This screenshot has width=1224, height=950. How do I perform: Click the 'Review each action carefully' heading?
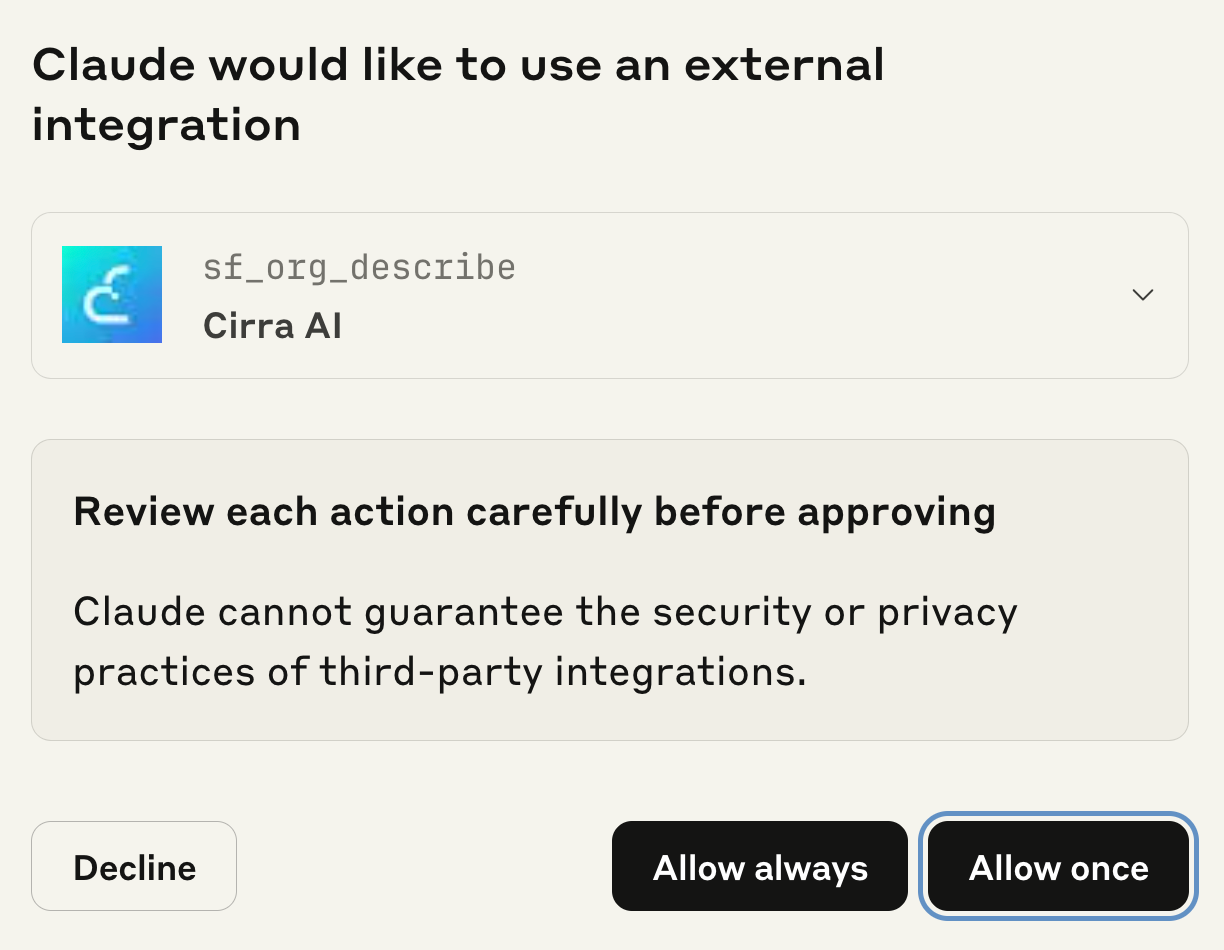534,512
